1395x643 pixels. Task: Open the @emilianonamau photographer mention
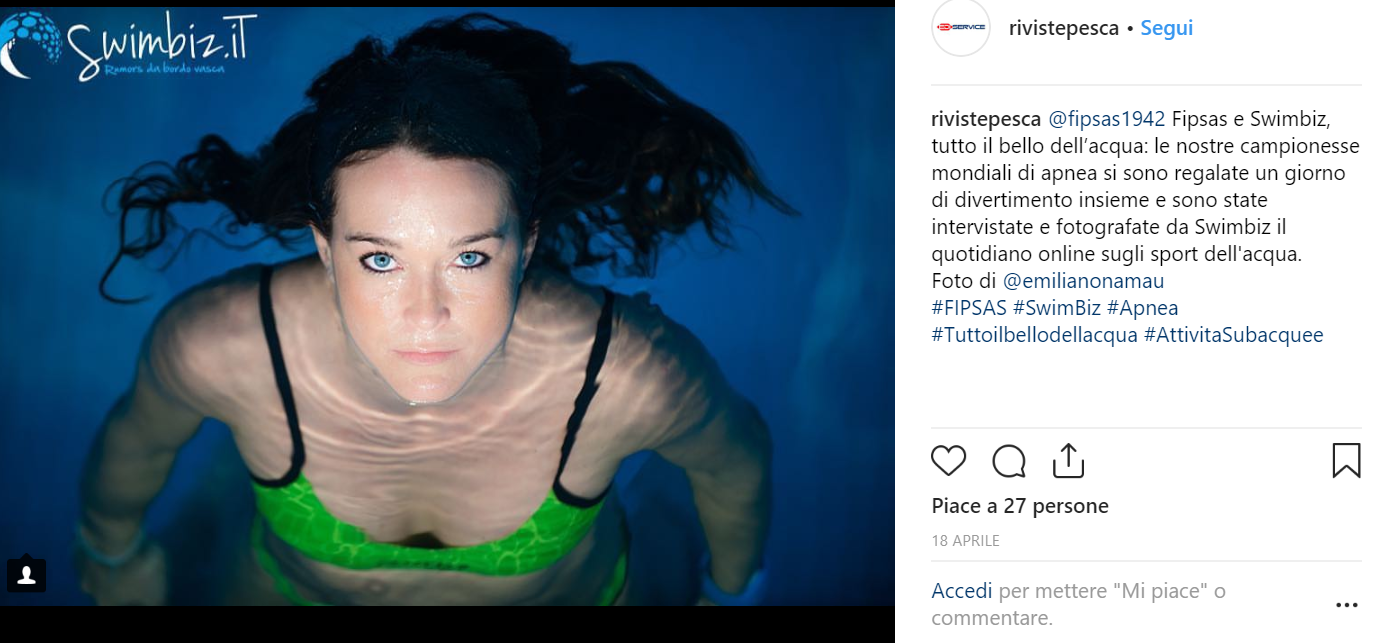click(x=1083, y=281)
